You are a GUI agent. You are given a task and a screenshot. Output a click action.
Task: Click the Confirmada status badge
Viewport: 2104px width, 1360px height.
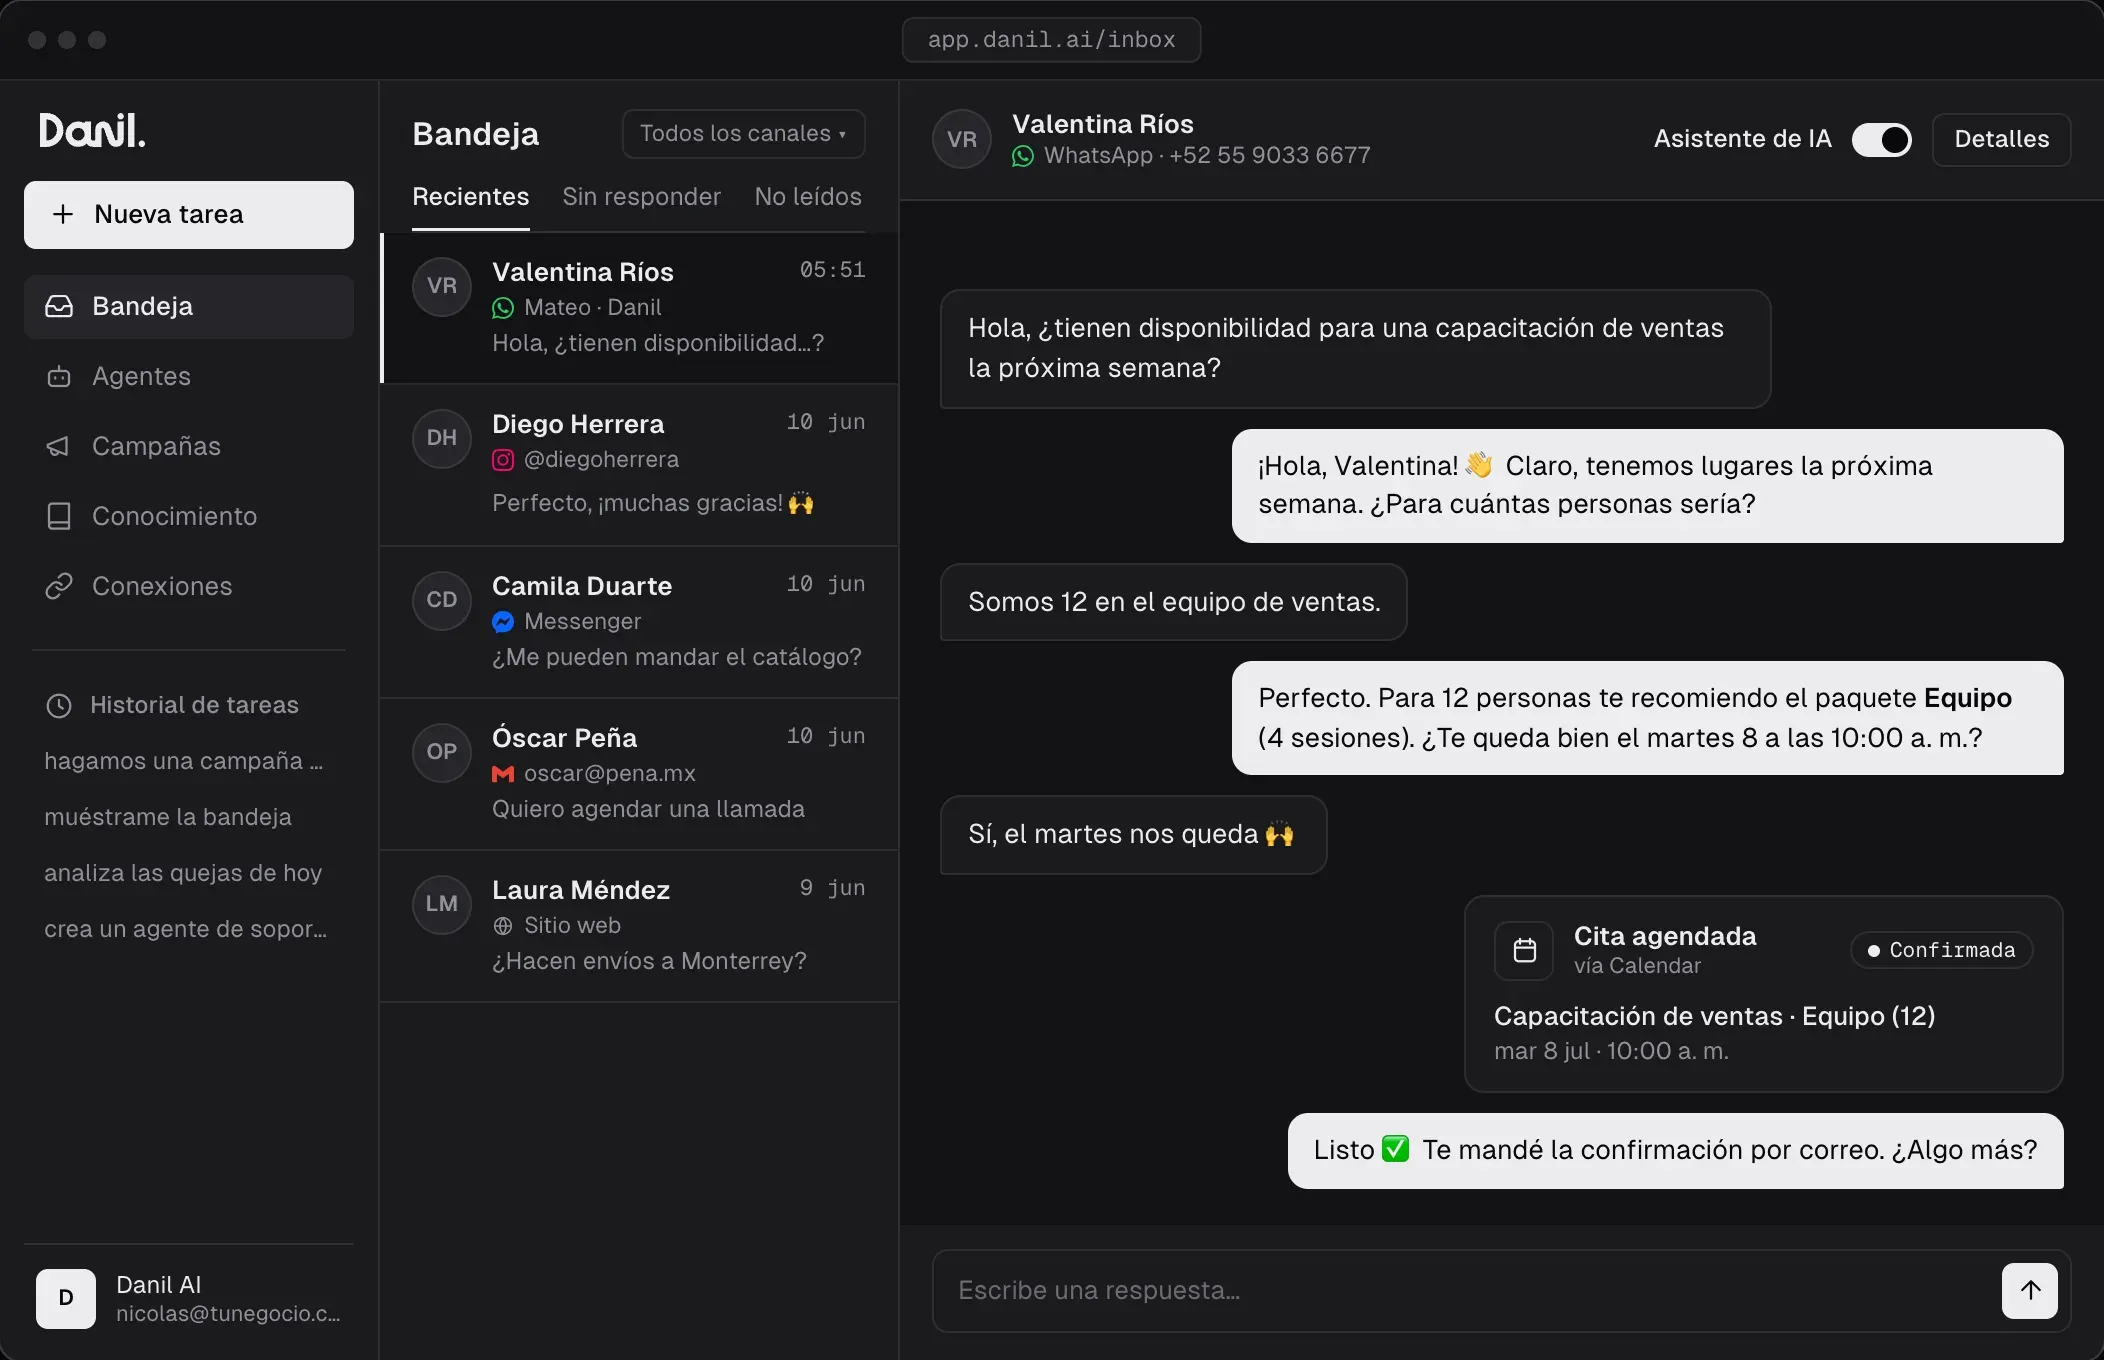[1941, 950]
